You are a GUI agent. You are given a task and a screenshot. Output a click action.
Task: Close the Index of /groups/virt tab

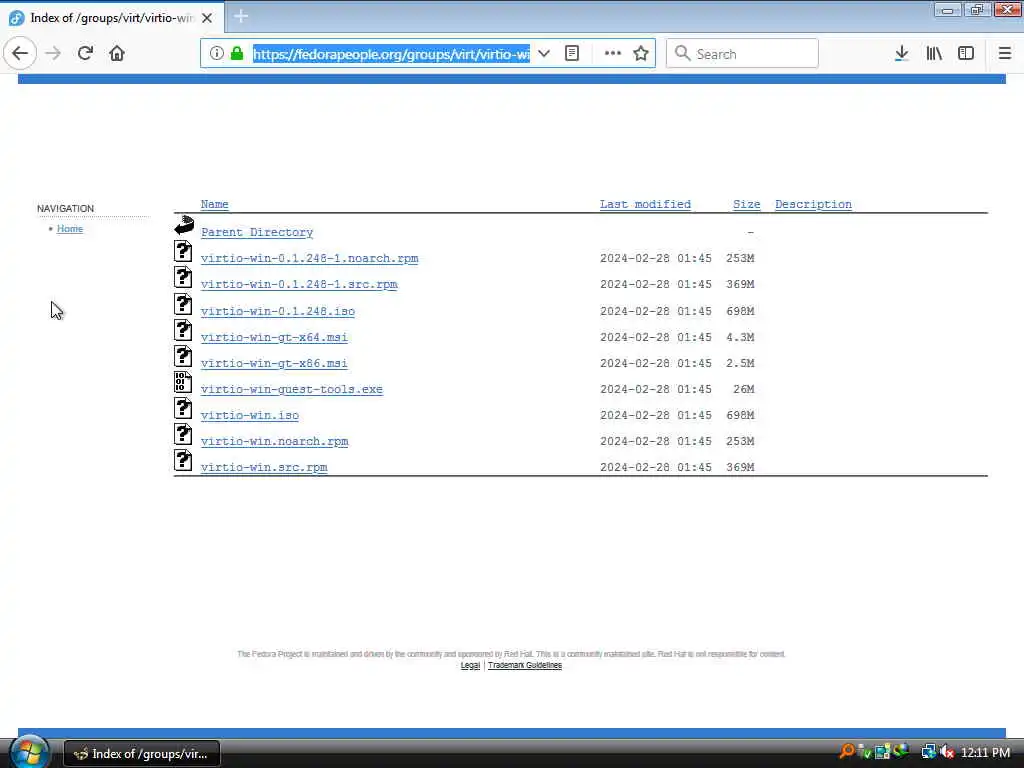pyautogui.click(x=207, y=18)
